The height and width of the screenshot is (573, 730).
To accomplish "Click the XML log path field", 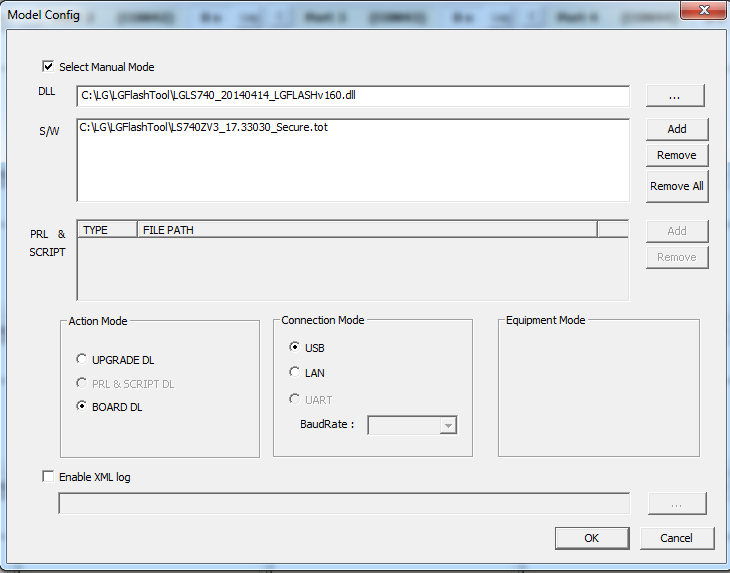I will point(344,503).
